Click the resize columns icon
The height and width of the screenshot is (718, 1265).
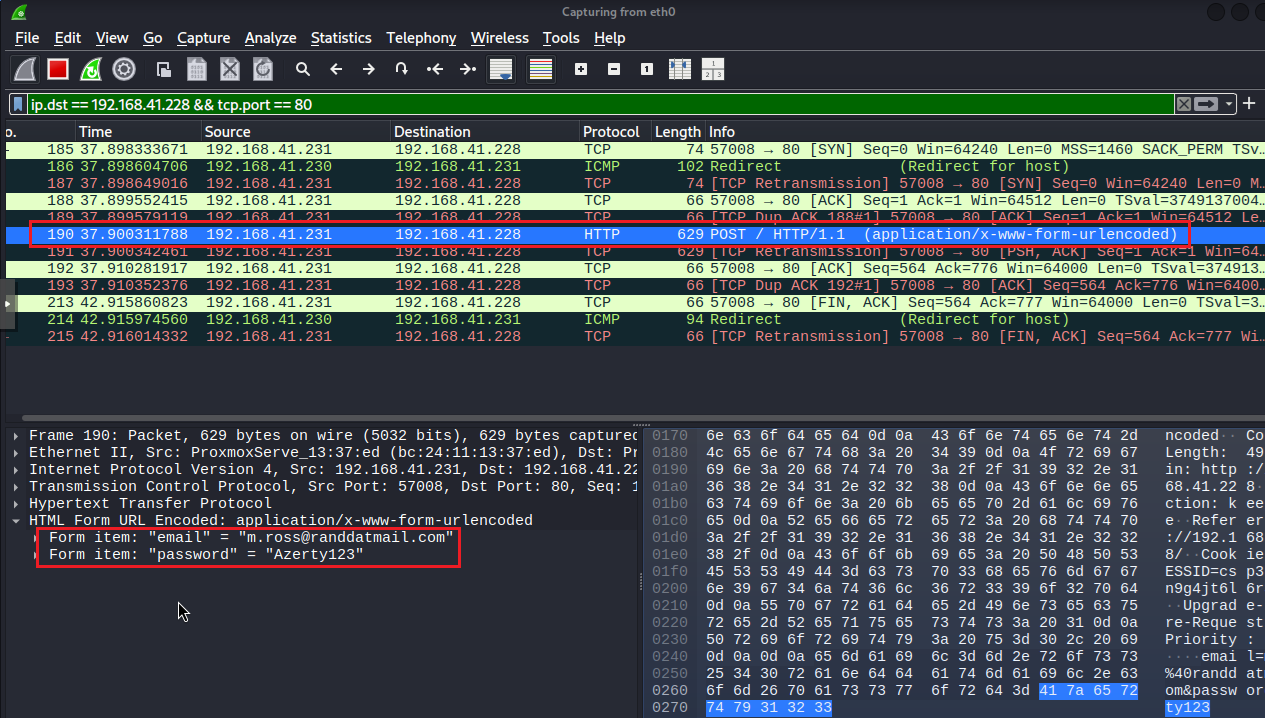click(x=680, y=69)
